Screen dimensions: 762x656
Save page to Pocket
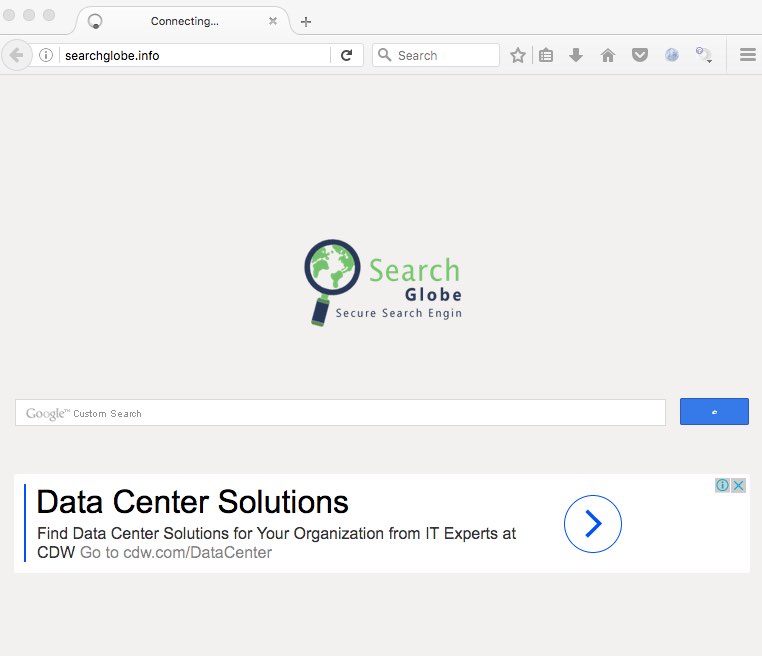(639, 56)
